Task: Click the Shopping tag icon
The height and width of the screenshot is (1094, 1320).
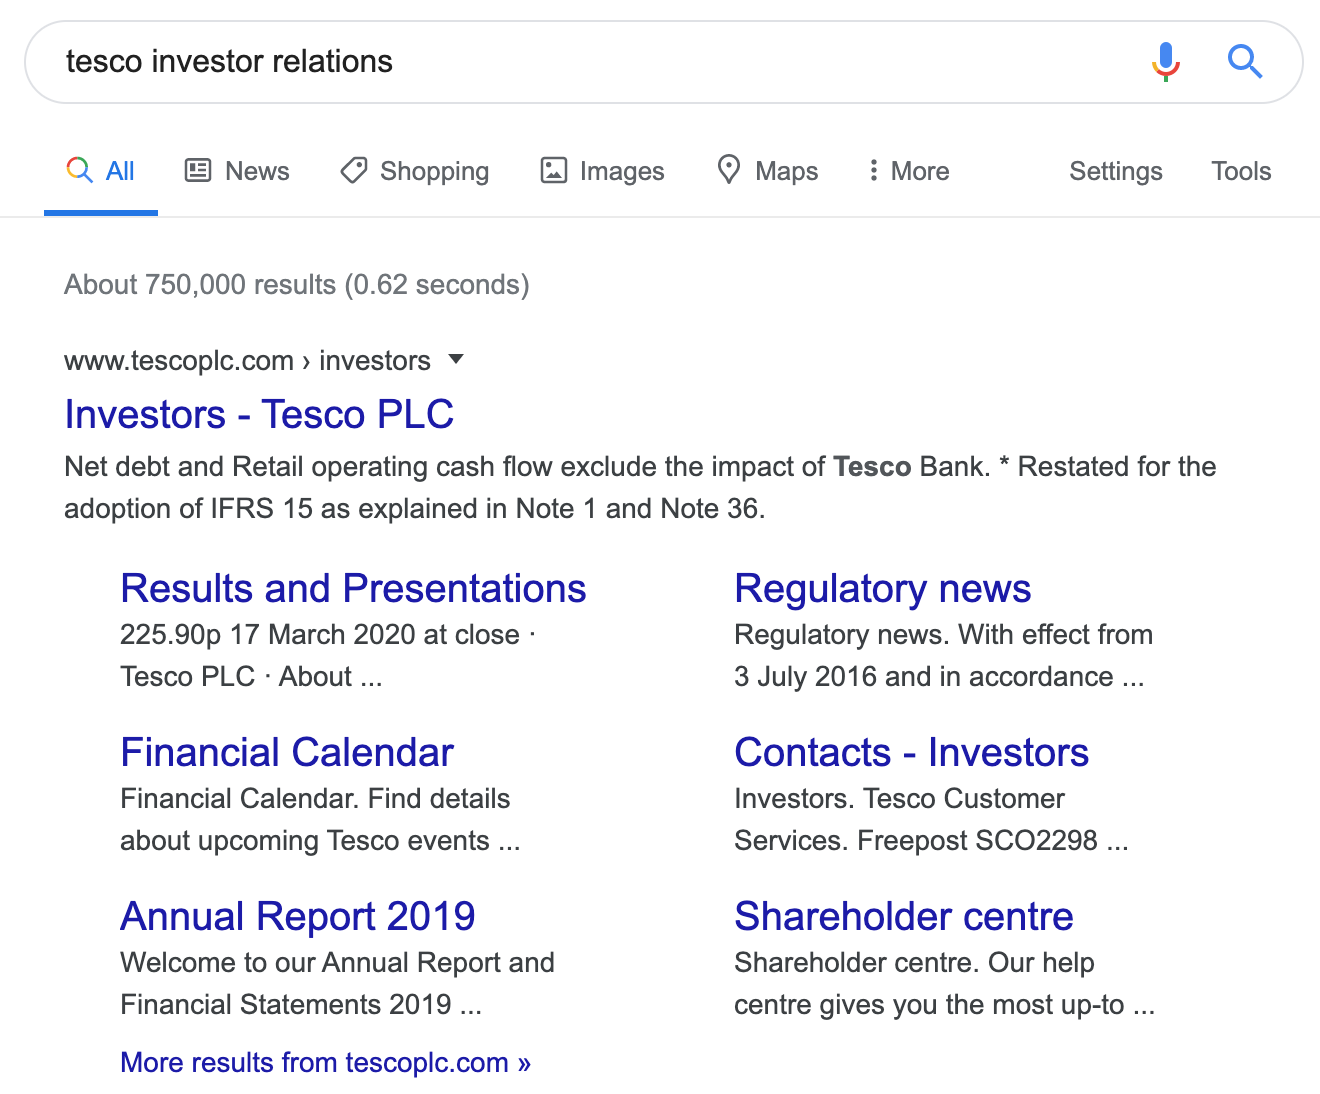Action: [x=353, y=171]
